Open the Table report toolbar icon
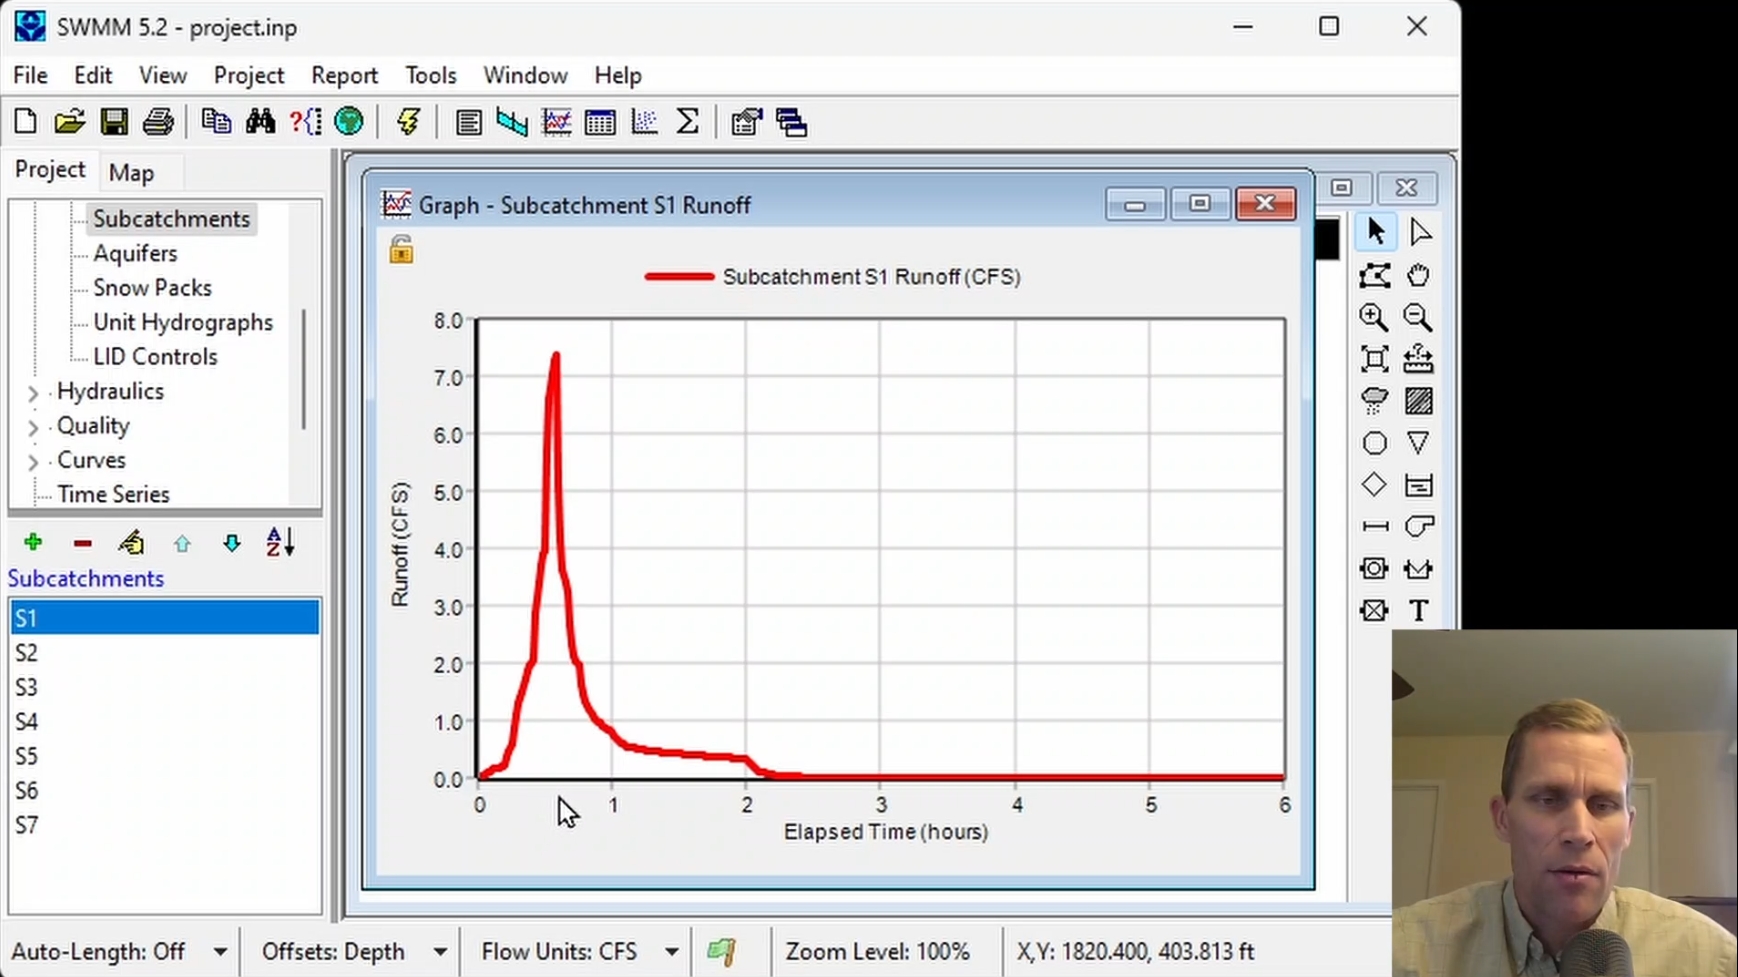Image resolution: width=1738 pixels, height=977 pixels. click(x=600, y=122)
